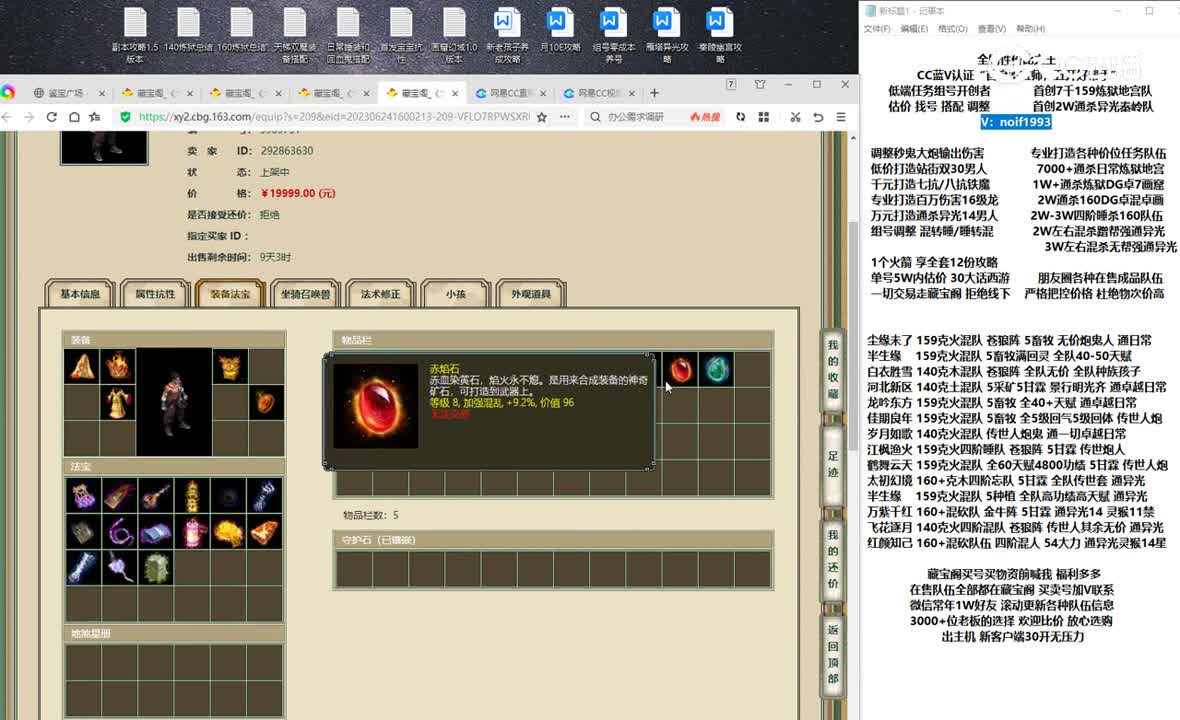This screenshot has height=720, width=1180.
Task: Click the green gem in the 物品栏 inventory
Action: pyautogui.click(x=716, y=369)
